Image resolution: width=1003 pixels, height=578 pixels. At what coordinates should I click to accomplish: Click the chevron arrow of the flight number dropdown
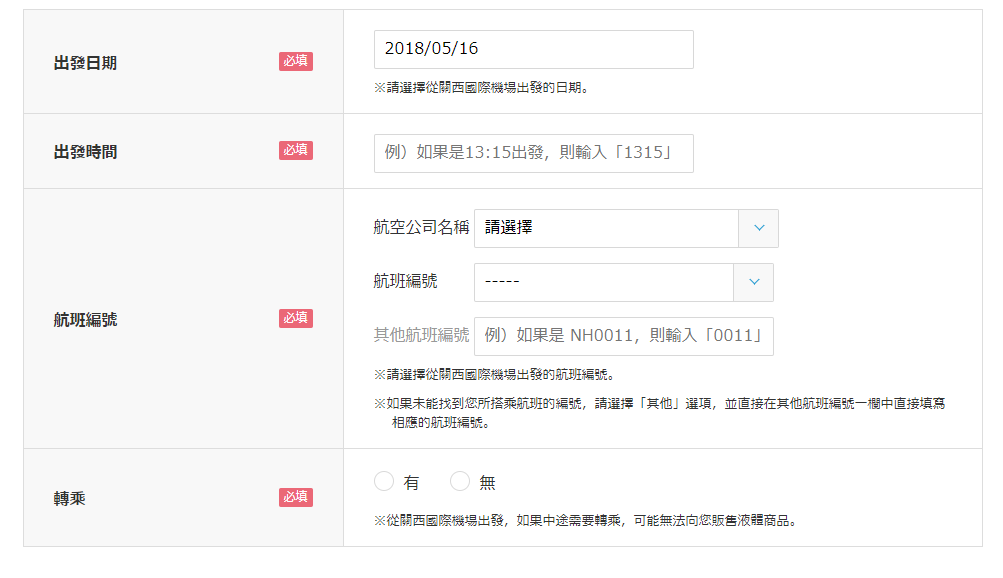[x=754, y=282]
